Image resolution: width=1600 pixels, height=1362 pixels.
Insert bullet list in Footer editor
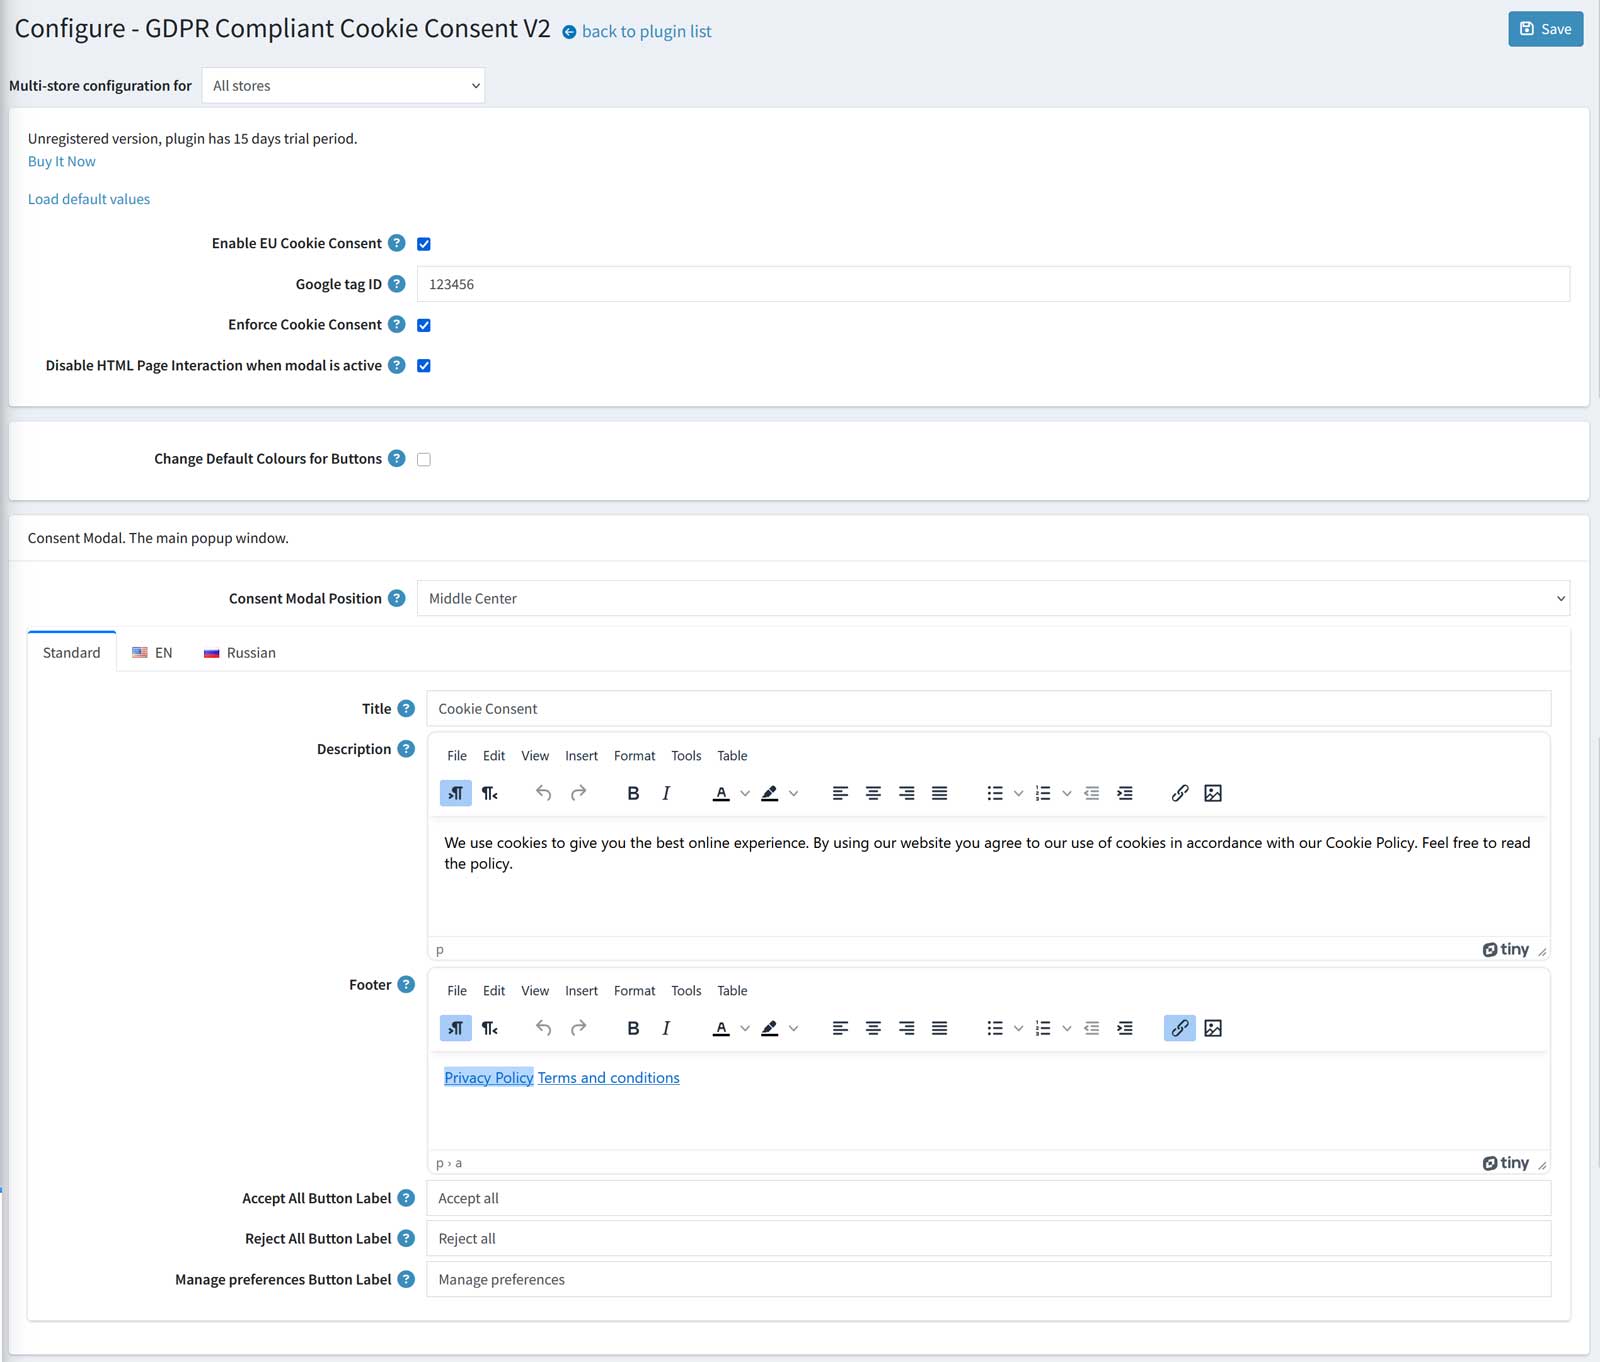pyautogui.click(x=995, y=1028)
